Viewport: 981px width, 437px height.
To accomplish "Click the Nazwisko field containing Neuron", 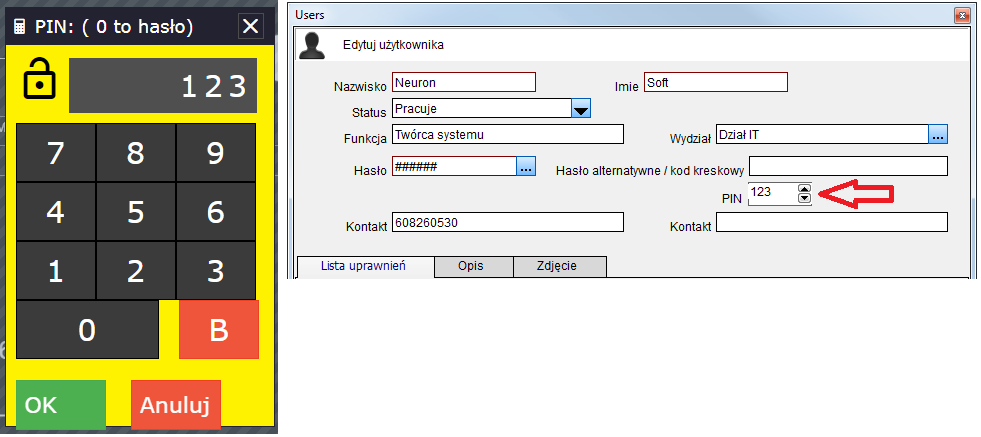I will [464, 83].
